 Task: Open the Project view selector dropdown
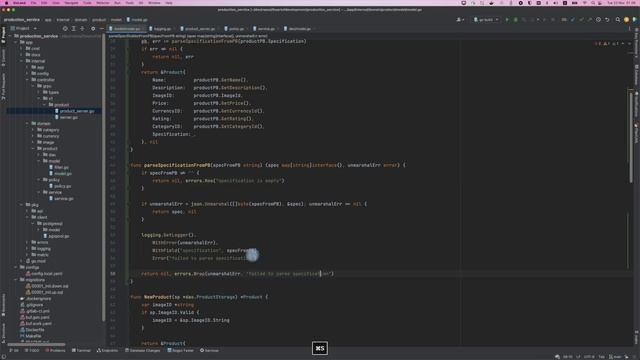[x=24, y=29]
